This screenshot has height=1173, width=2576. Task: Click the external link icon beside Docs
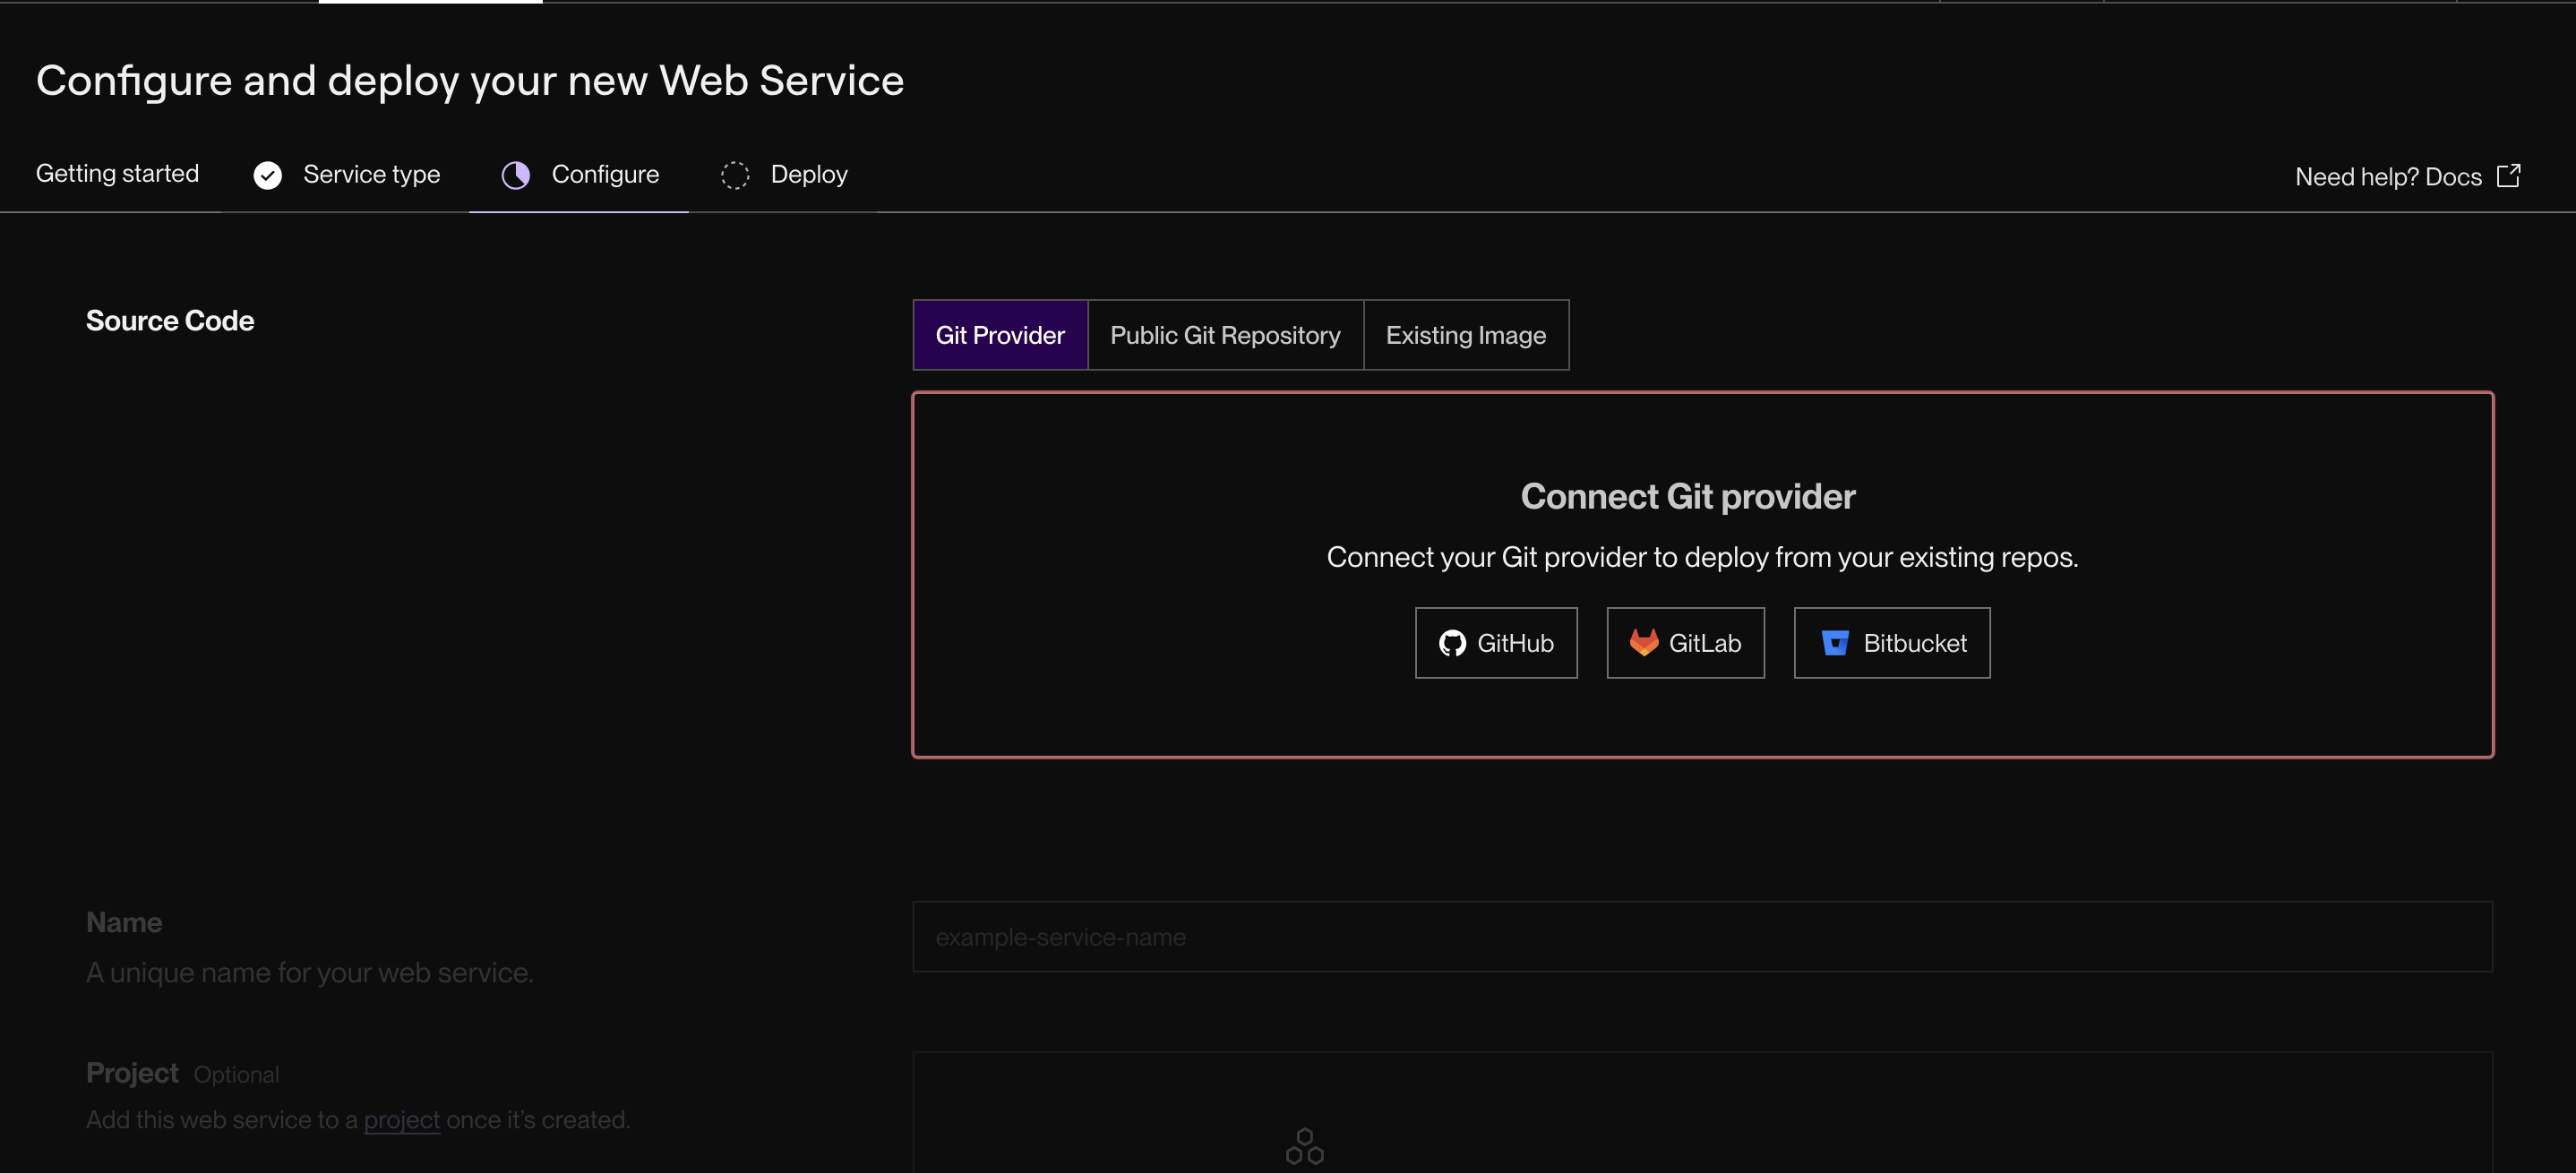(2508, 176)
